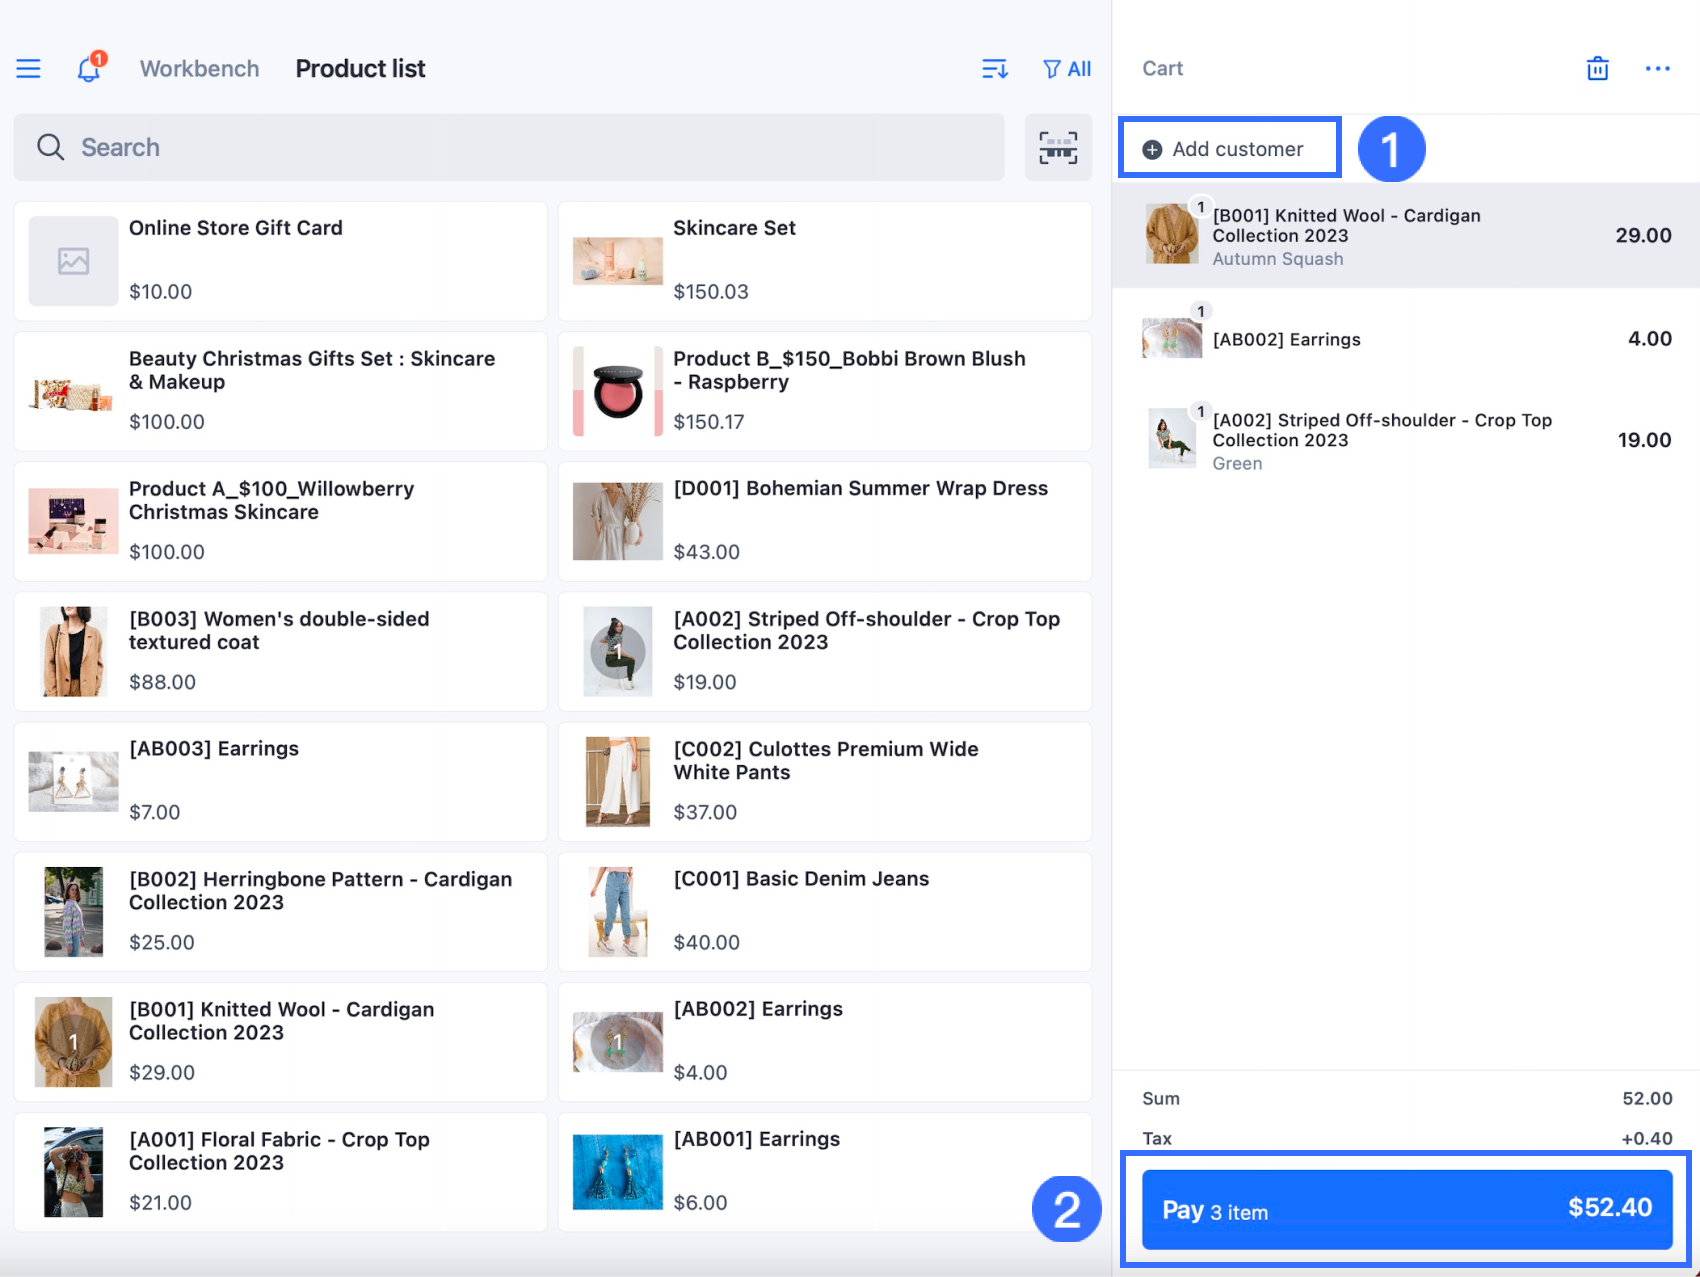Click the Skincare Set product image
Viewport: 1700px width, 1277px height.
pos(618,261)
